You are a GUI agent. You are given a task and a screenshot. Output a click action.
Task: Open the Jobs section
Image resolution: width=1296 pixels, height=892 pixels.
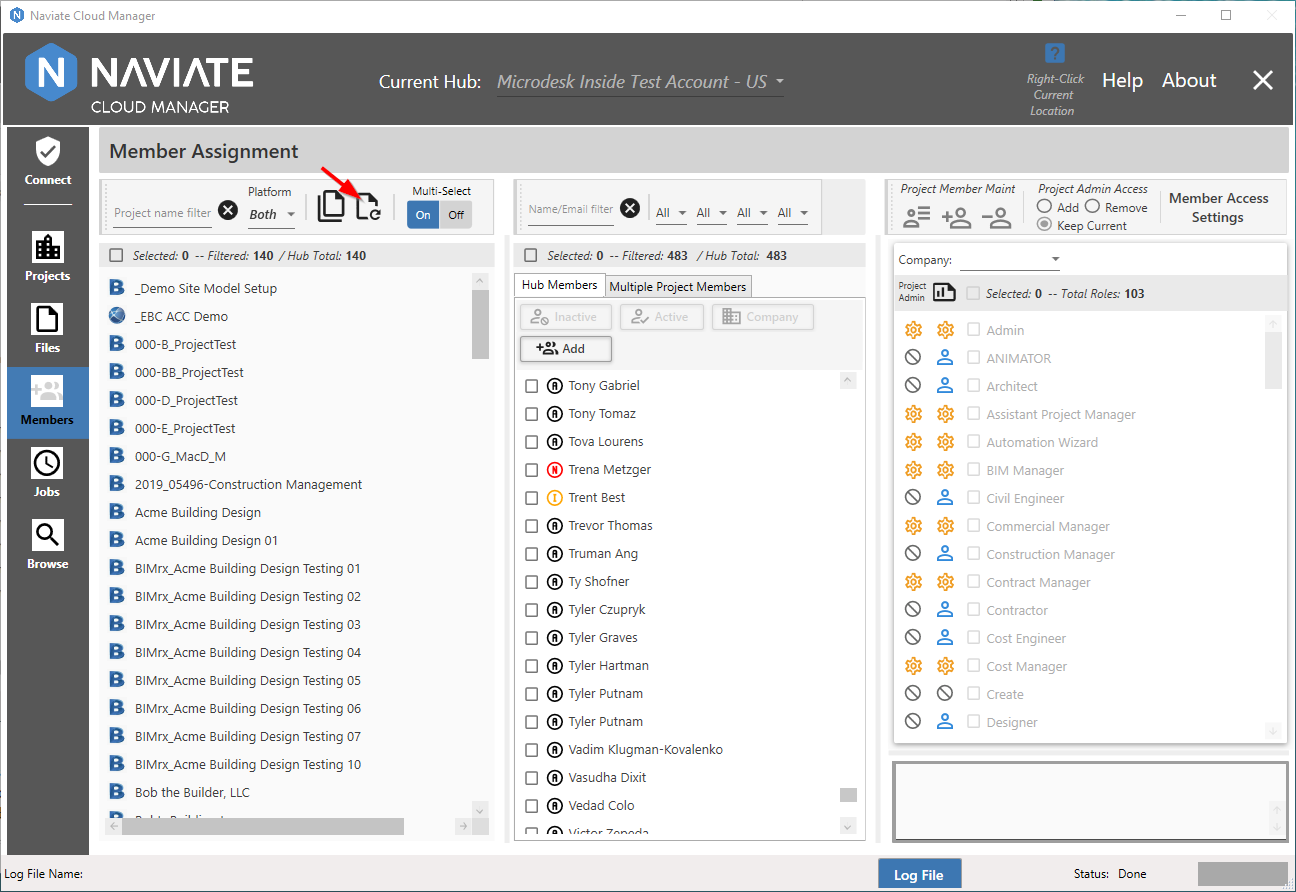point(48,473)
